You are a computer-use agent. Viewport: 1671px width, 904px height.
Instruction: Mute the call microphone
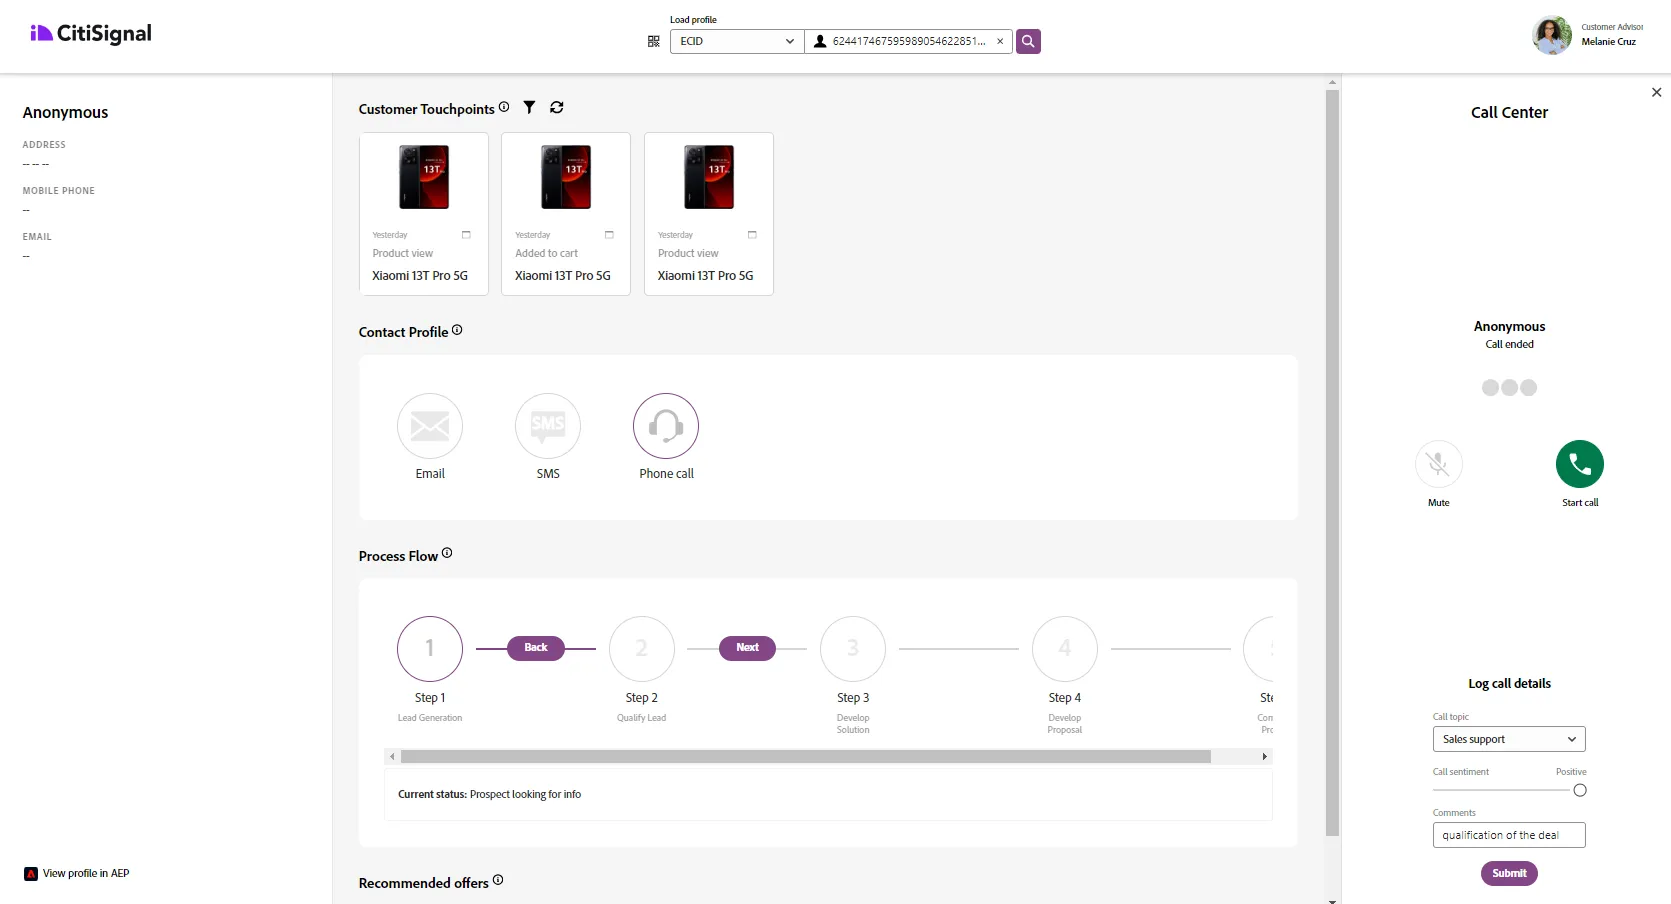tap(1439, 464)
